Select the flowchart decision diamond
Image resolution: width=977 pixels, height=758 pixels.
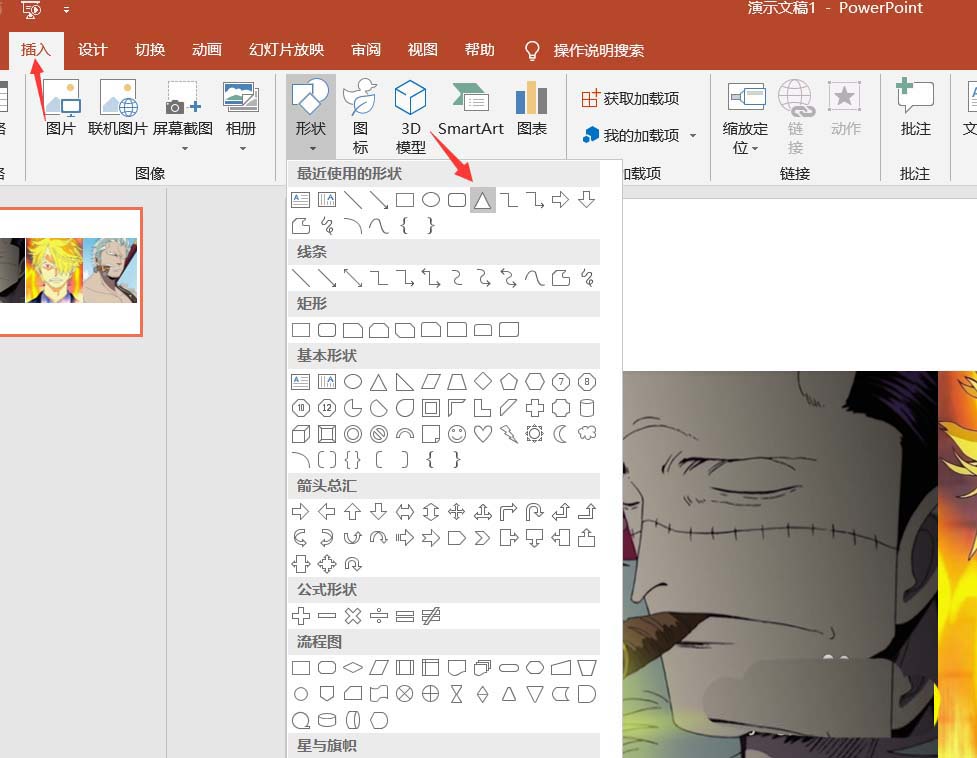pos(353,668)
